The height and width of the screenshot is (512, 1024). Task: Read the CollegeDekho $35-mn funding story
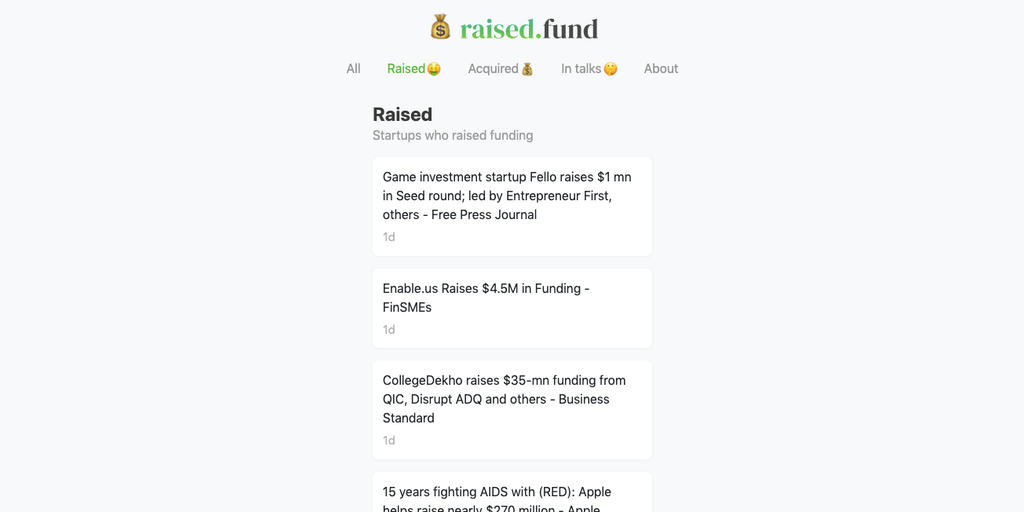(504, 399)
